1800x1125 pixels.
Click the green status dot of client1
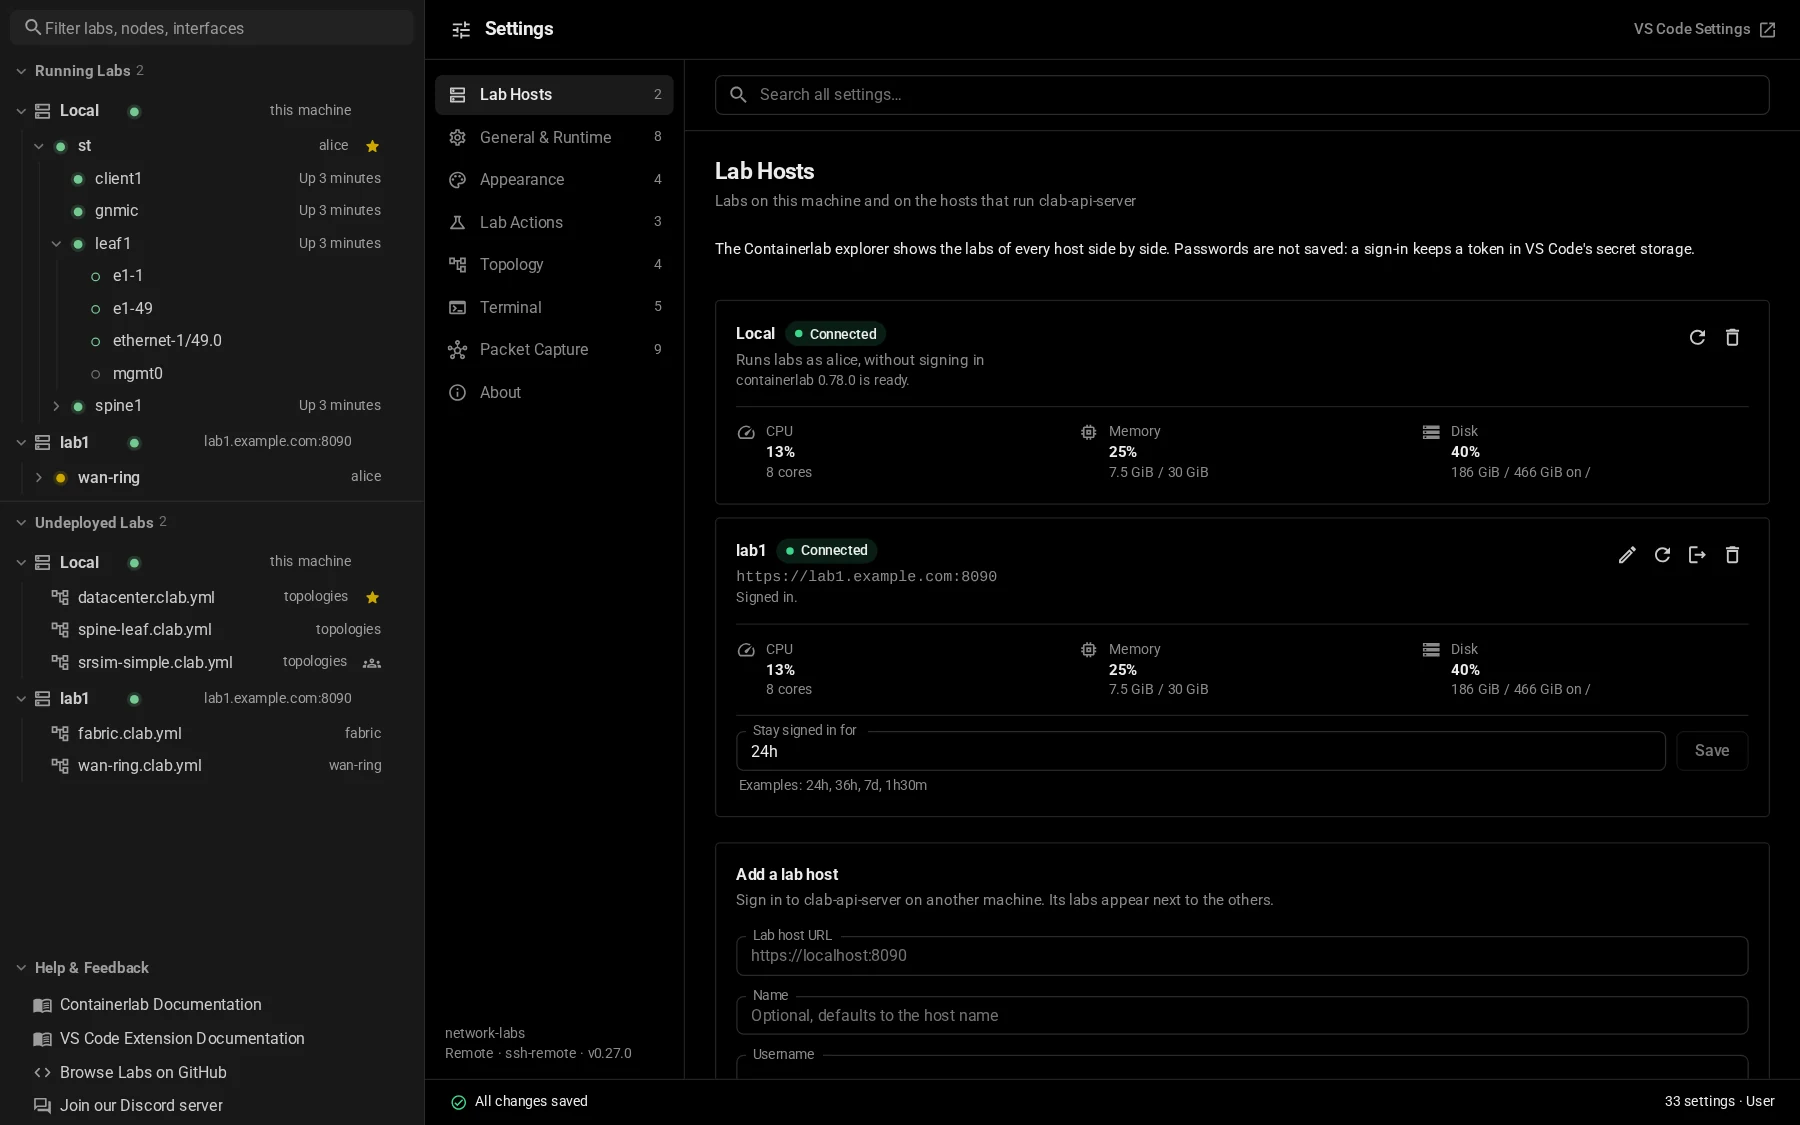pos(78,179)
